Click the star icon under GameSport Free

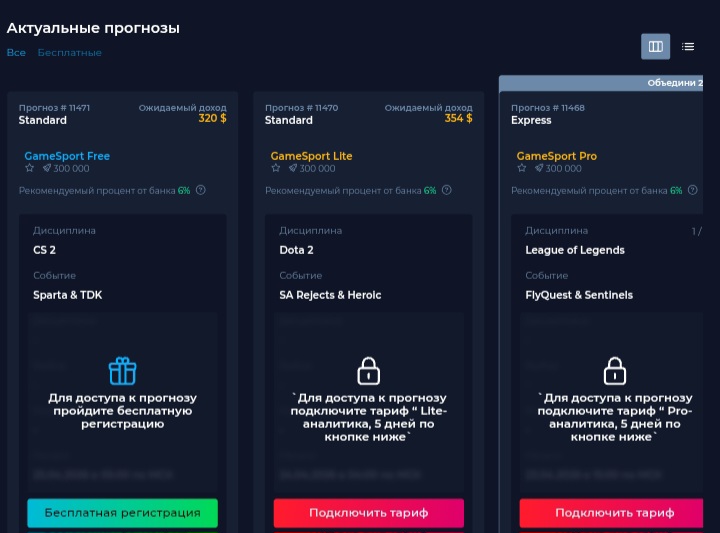29,169
